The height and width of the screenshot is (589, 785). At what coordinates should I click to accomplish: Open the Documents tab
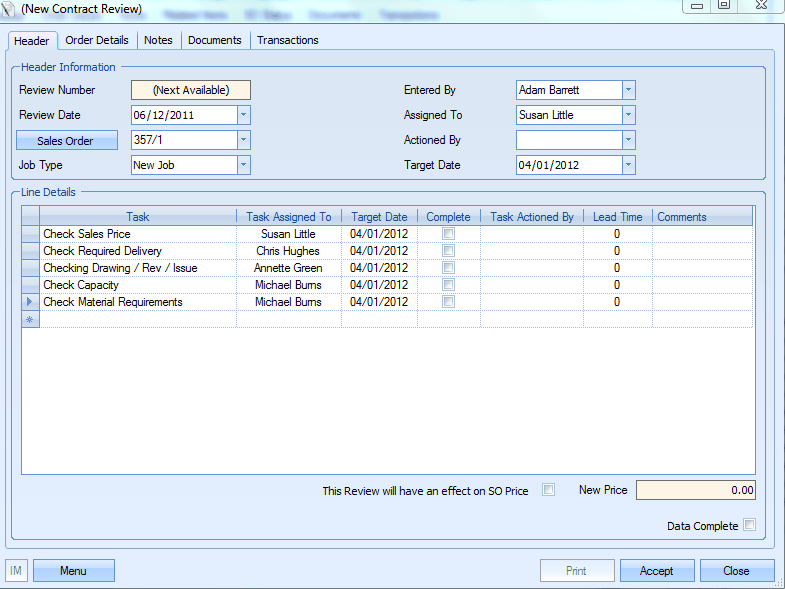(215, 40)
